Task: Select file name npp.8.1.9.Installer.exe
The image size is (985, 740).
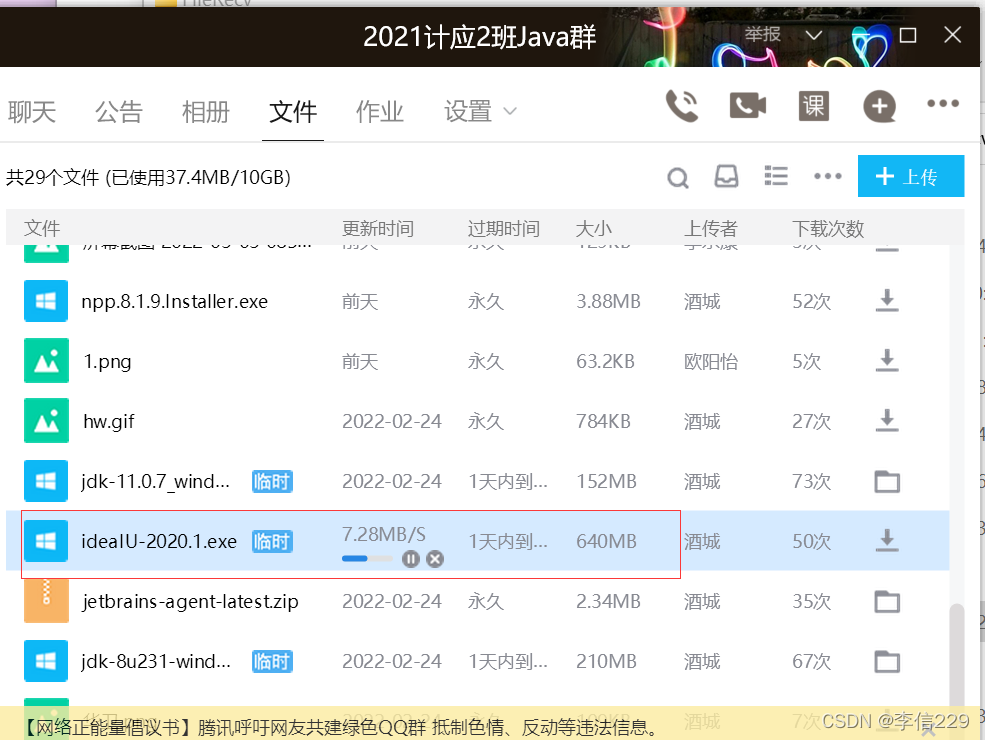Action: click(175, 302)
